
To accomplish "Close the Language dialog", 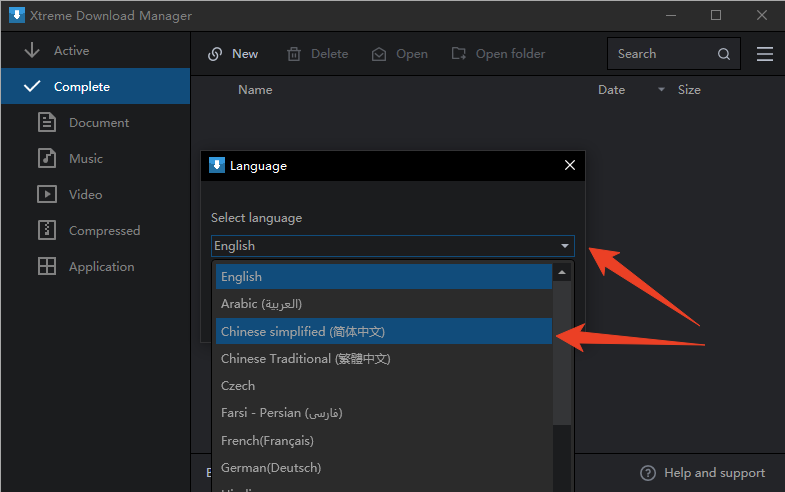I will click(570, 166).
